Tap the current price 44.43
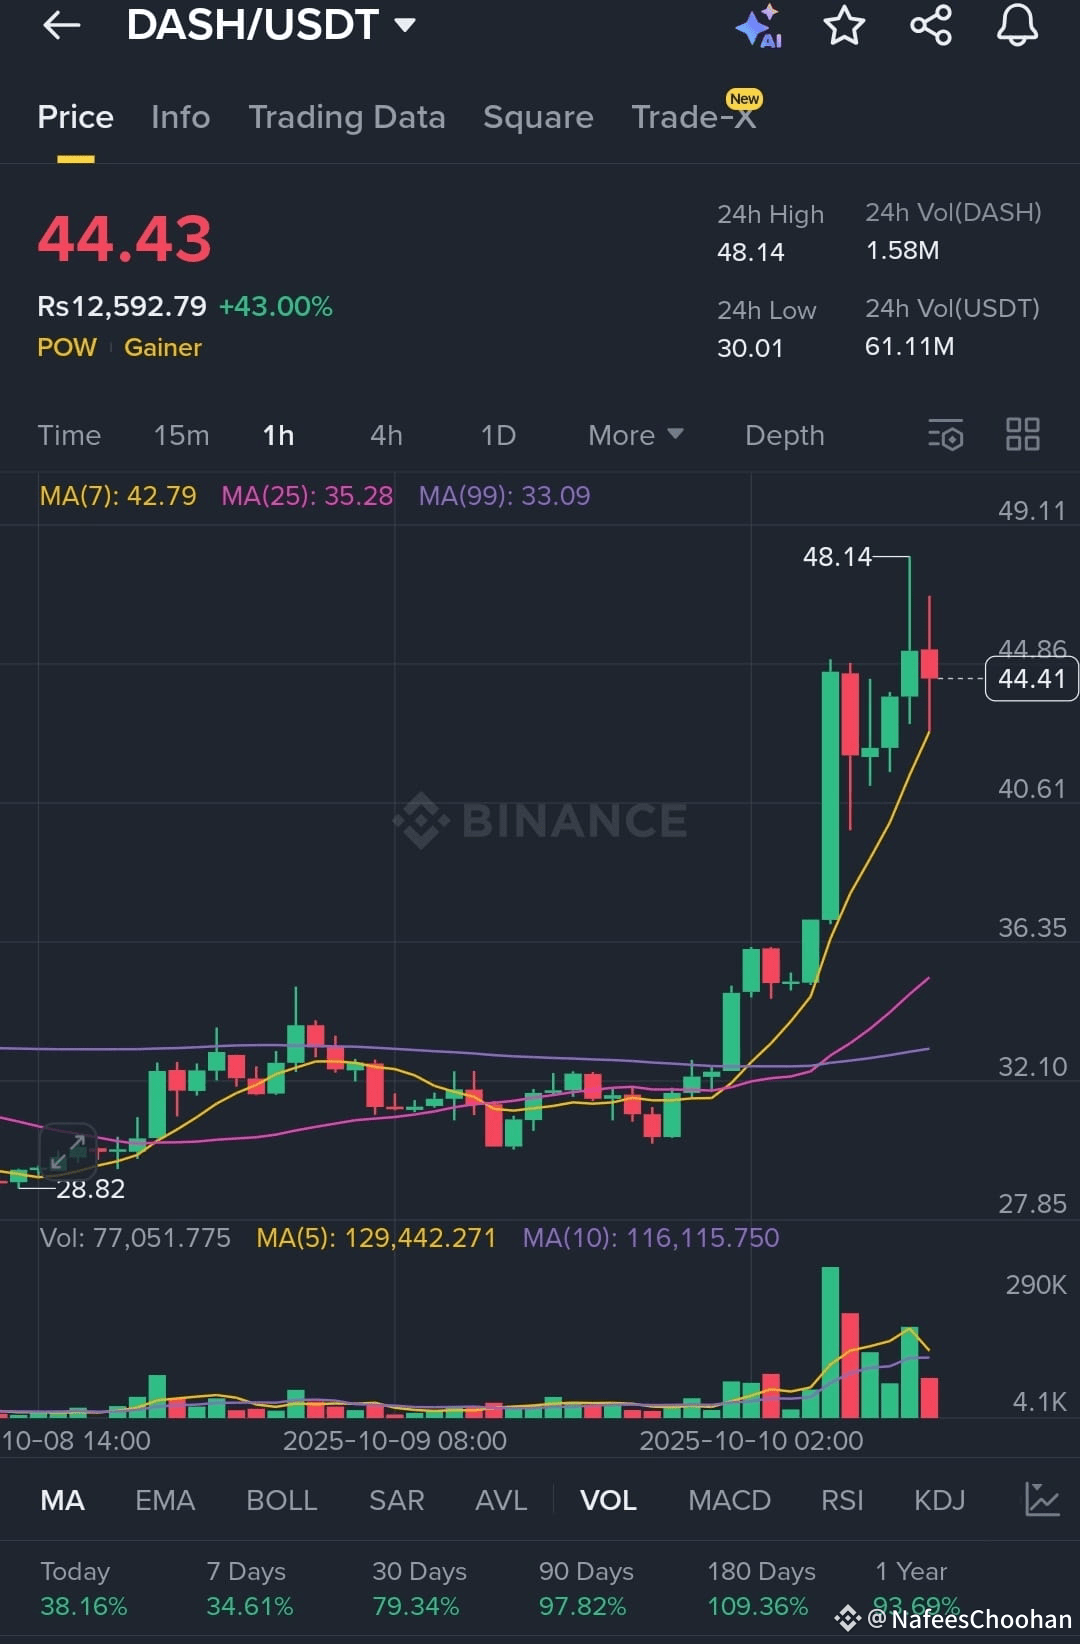1080x1644 pixels. 124,239
